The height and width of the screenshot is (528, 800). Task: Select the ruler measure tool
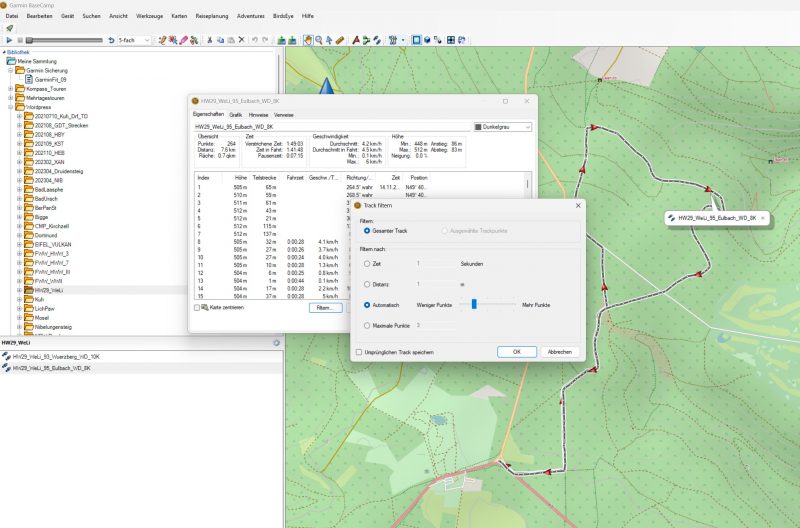click(340, 40)
